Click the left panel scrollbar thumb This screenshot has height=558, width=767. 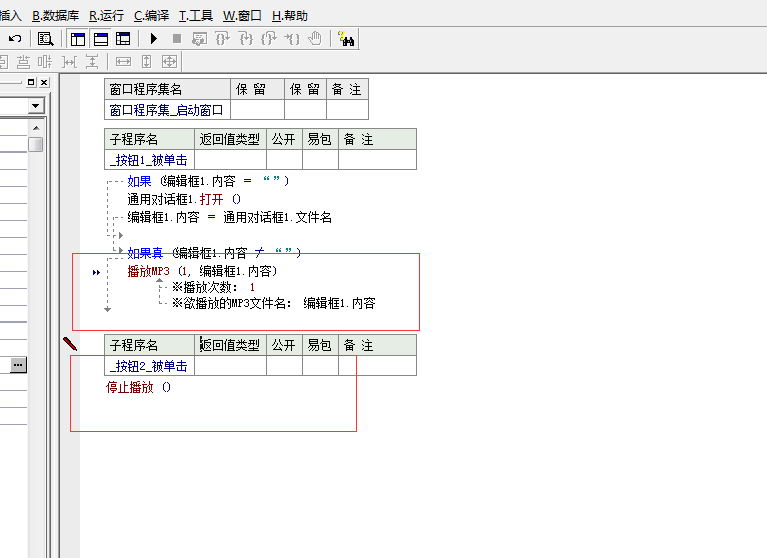tap(36, 144)
